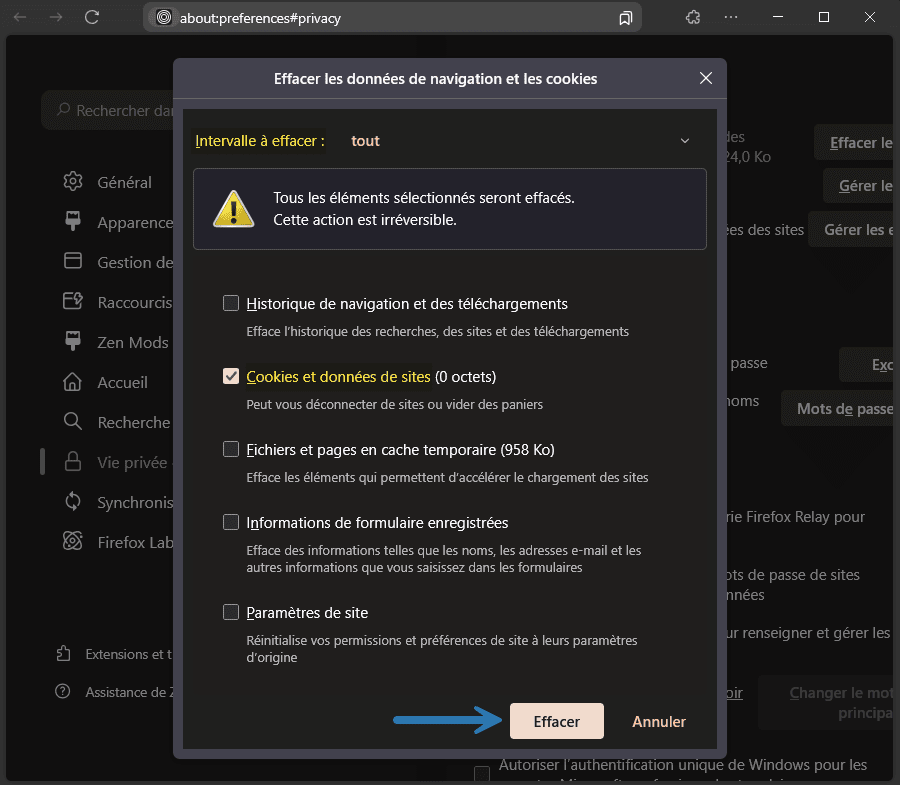This screenshot has width=900, height=785.
Task: Click the Apparence paintbrush icon
Action: [73, 221]
